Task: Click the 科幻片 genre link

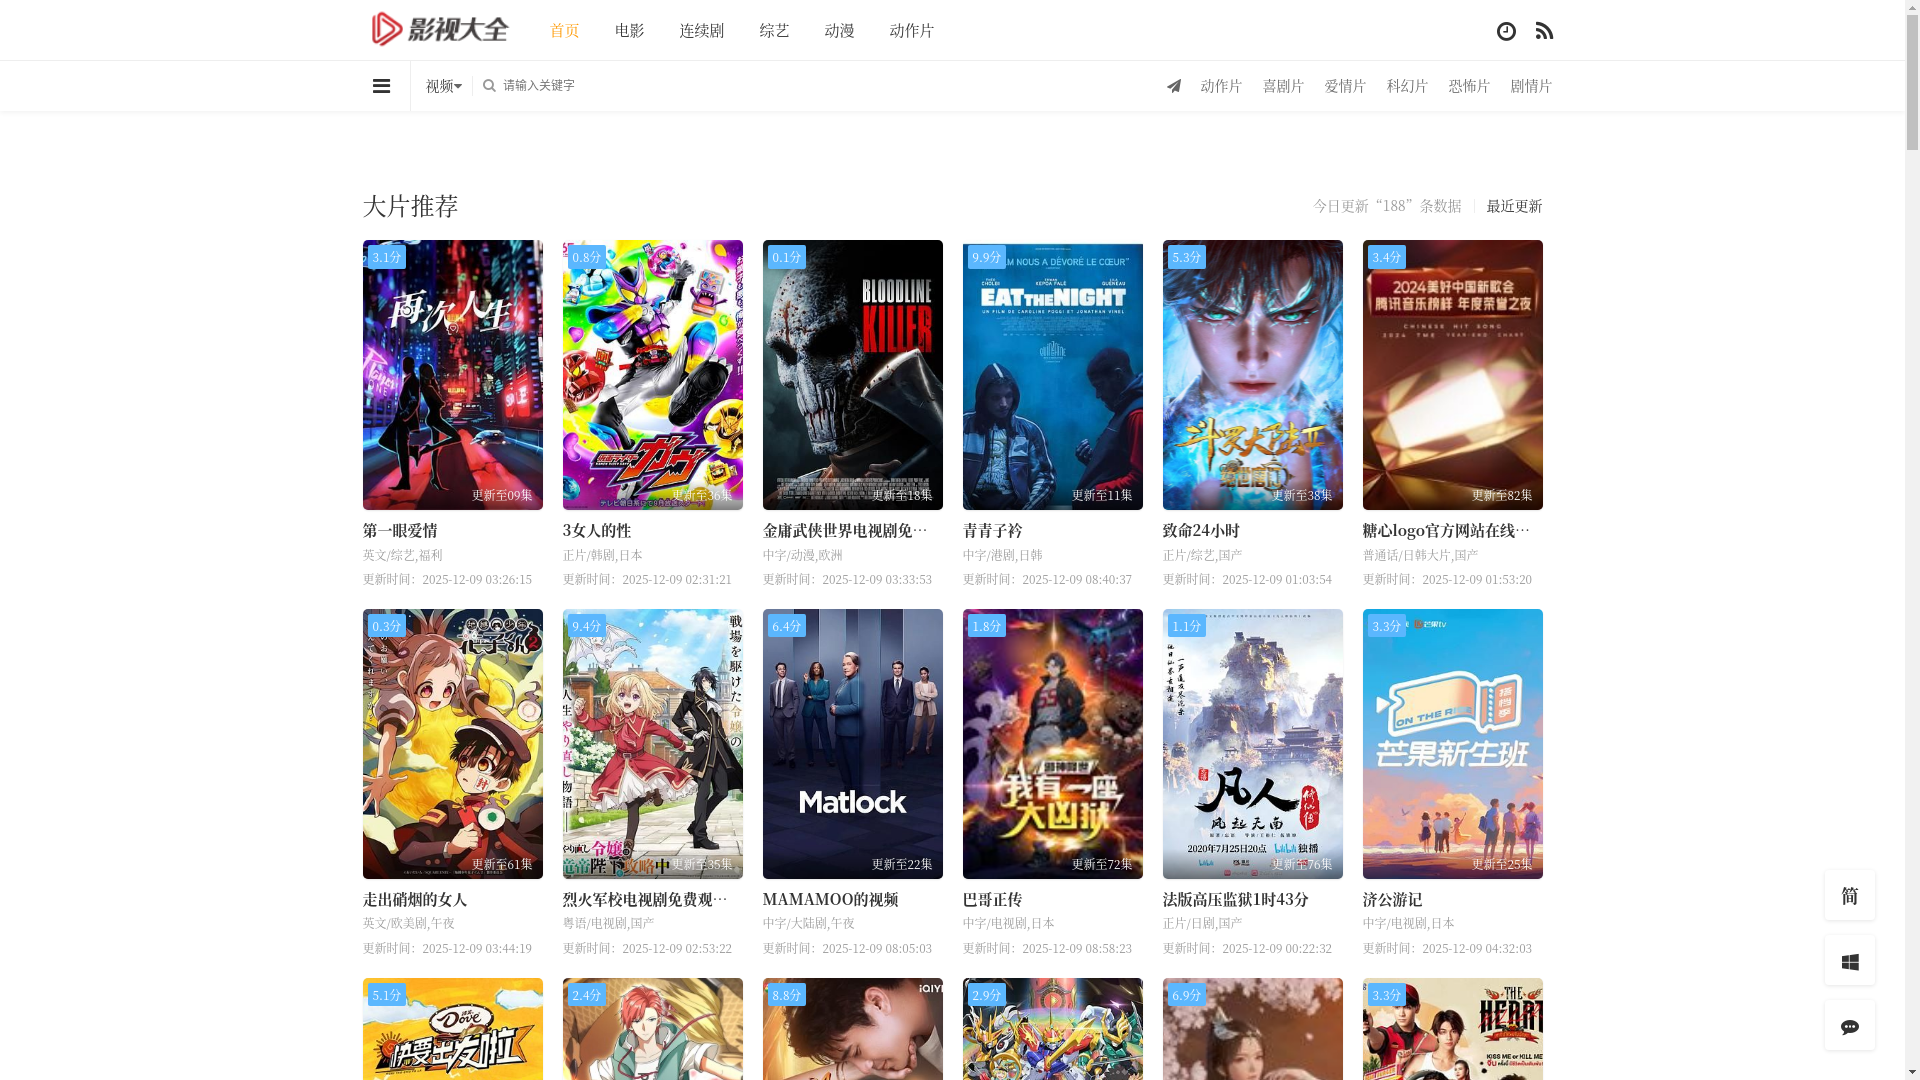Action: (x=1407, y=87)
